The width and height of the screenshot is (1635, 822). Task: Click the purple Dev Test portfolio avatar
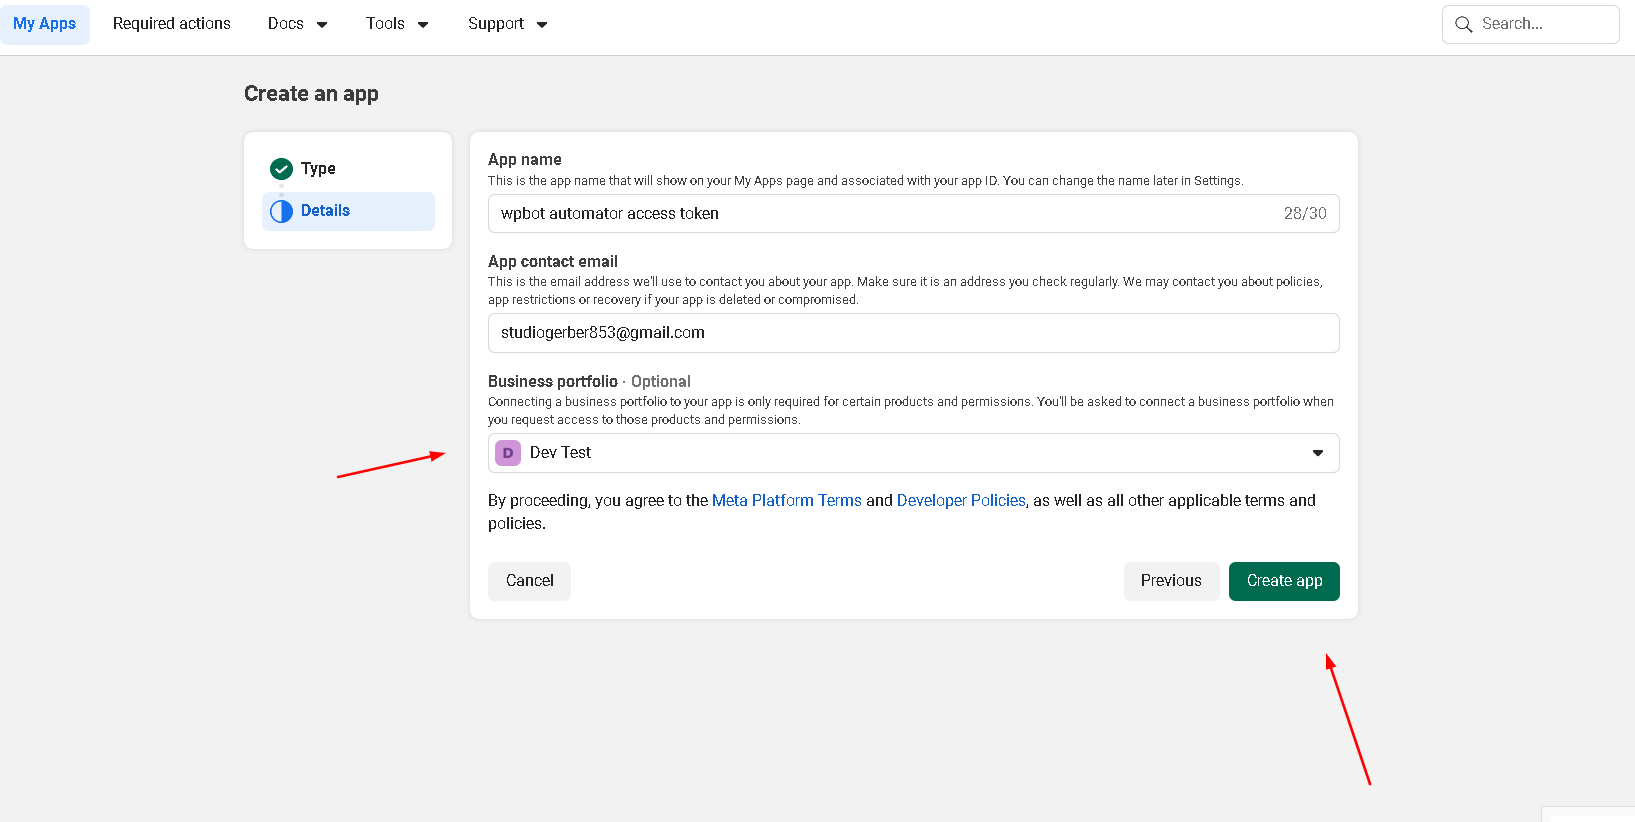[x=508, y=453]
